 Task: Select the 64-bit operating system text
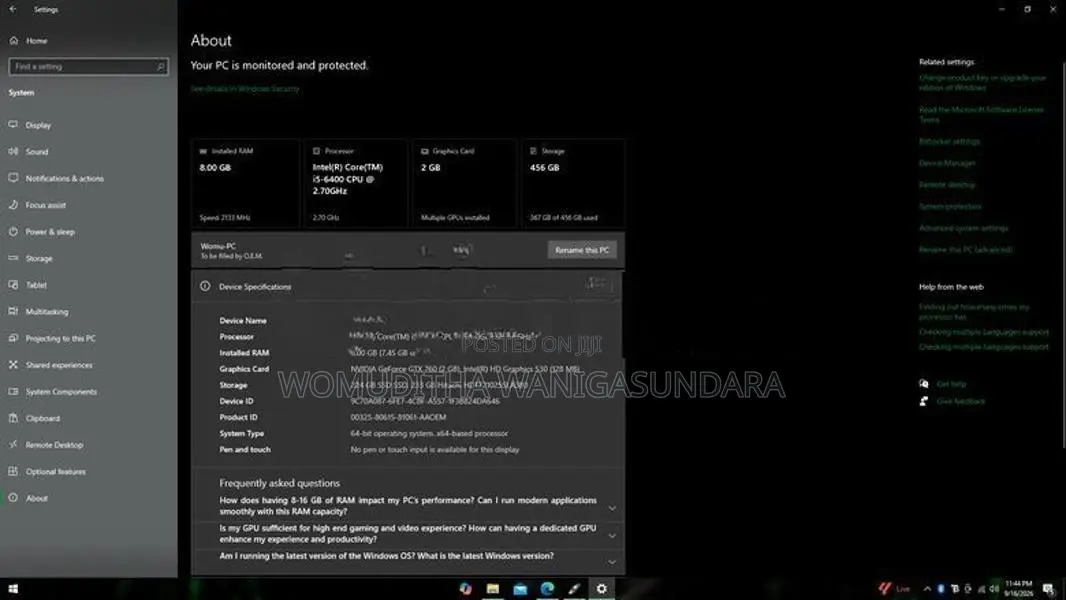click(429, 434)
